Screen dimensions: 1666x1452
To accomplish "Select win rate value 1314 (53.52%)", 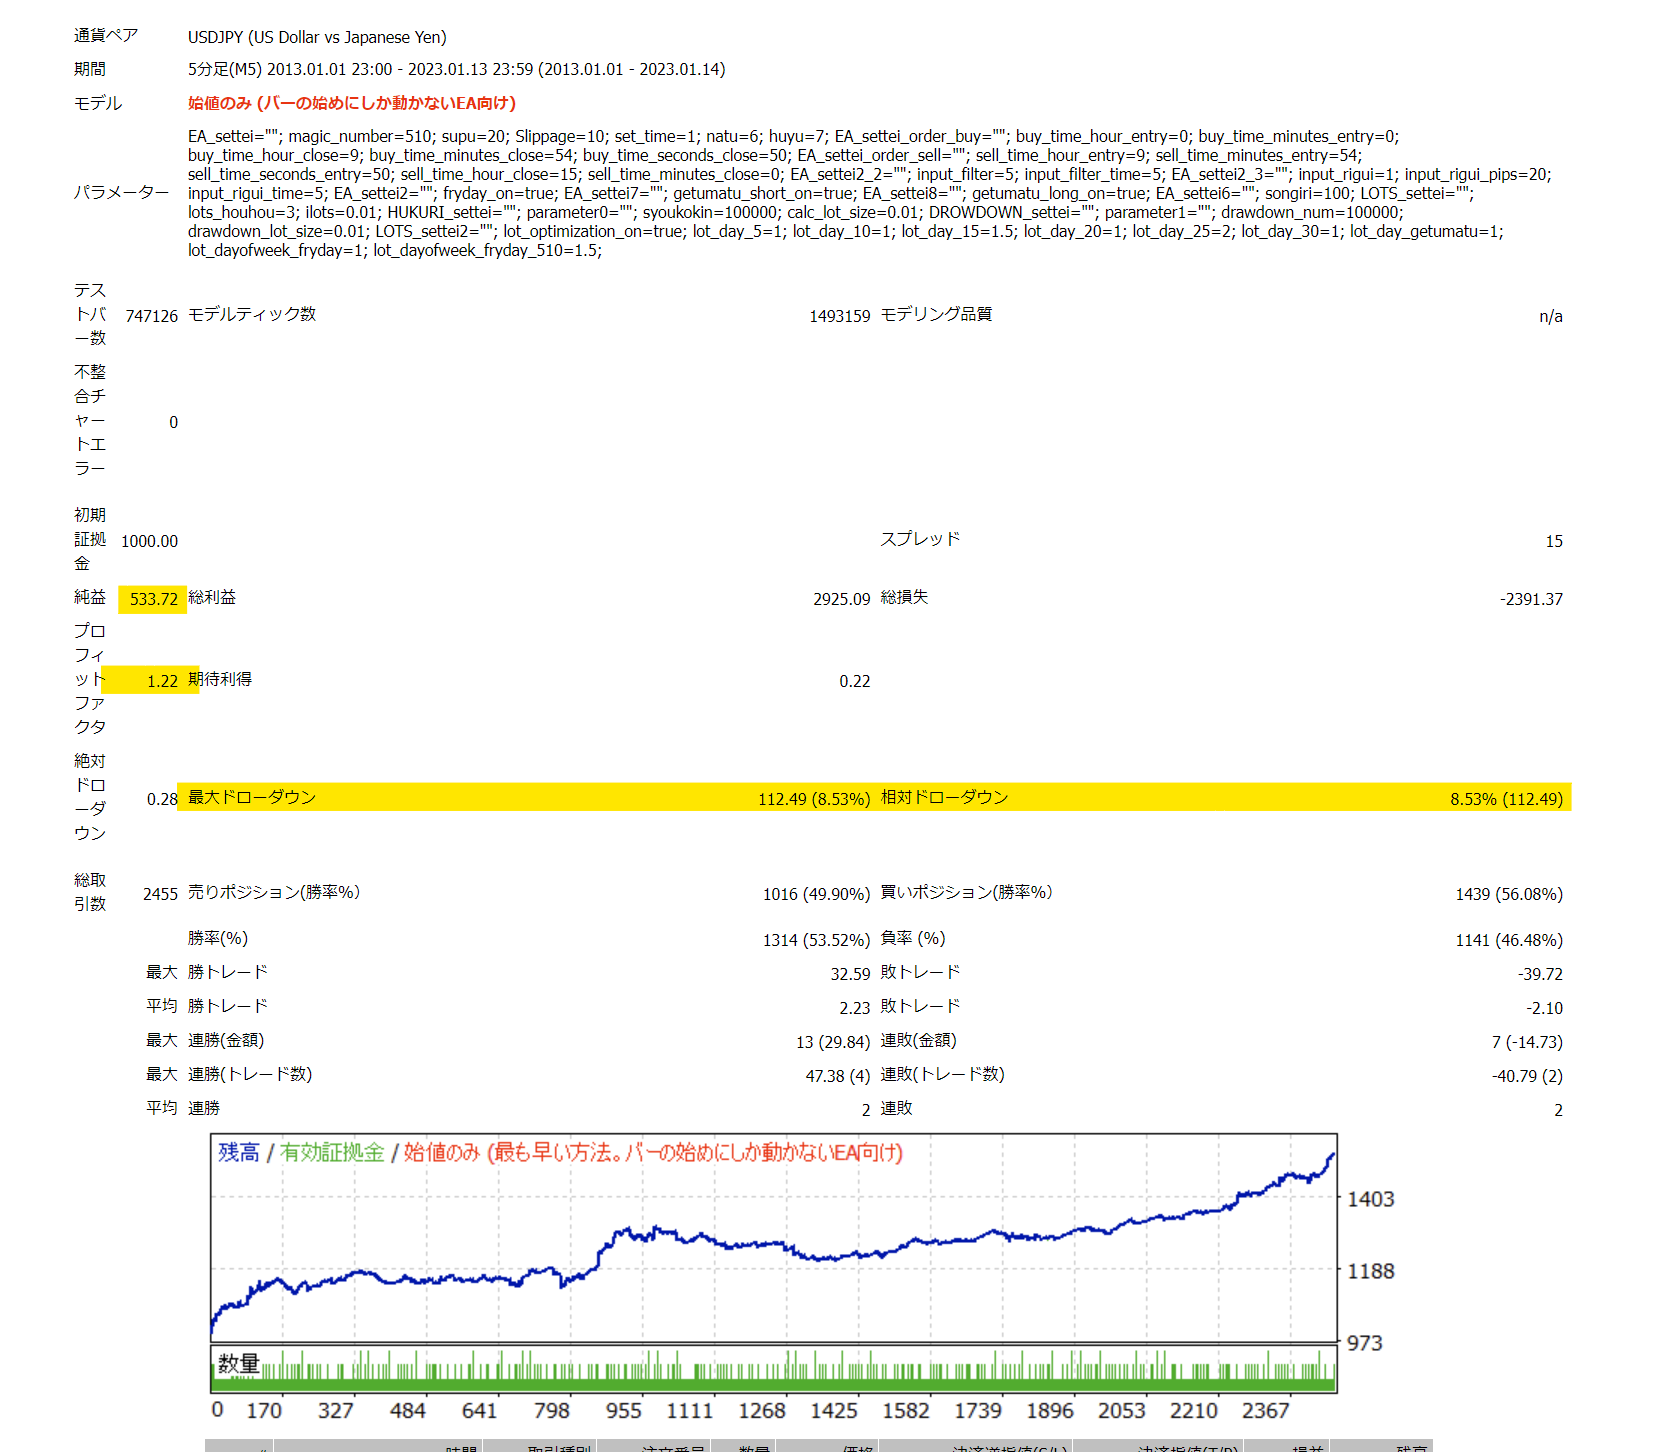I will tap(816, 940).
